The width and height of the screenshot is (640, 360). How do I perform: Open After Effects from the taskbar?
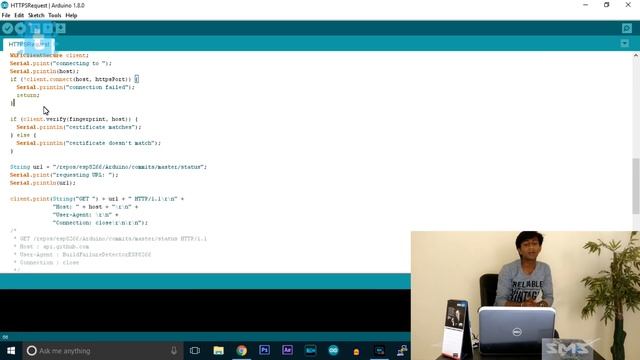click(287, 350)
